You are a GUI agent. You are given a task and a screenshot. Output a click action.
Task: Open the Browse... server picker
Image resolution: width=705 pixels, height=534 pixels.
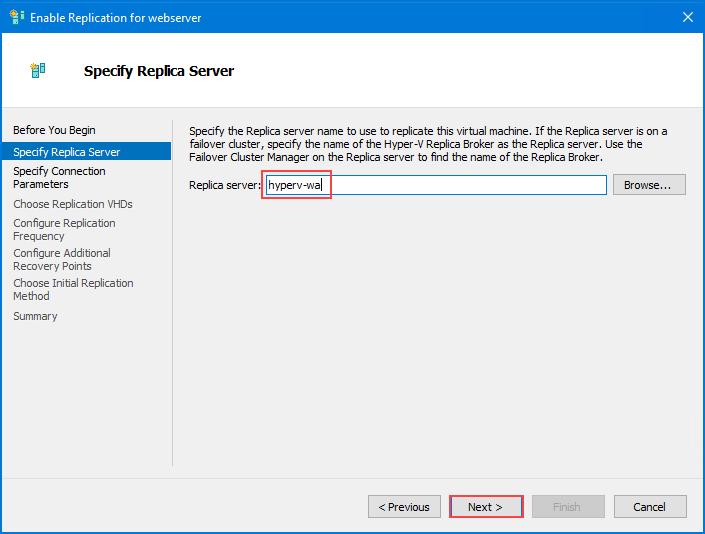[649, 185]
